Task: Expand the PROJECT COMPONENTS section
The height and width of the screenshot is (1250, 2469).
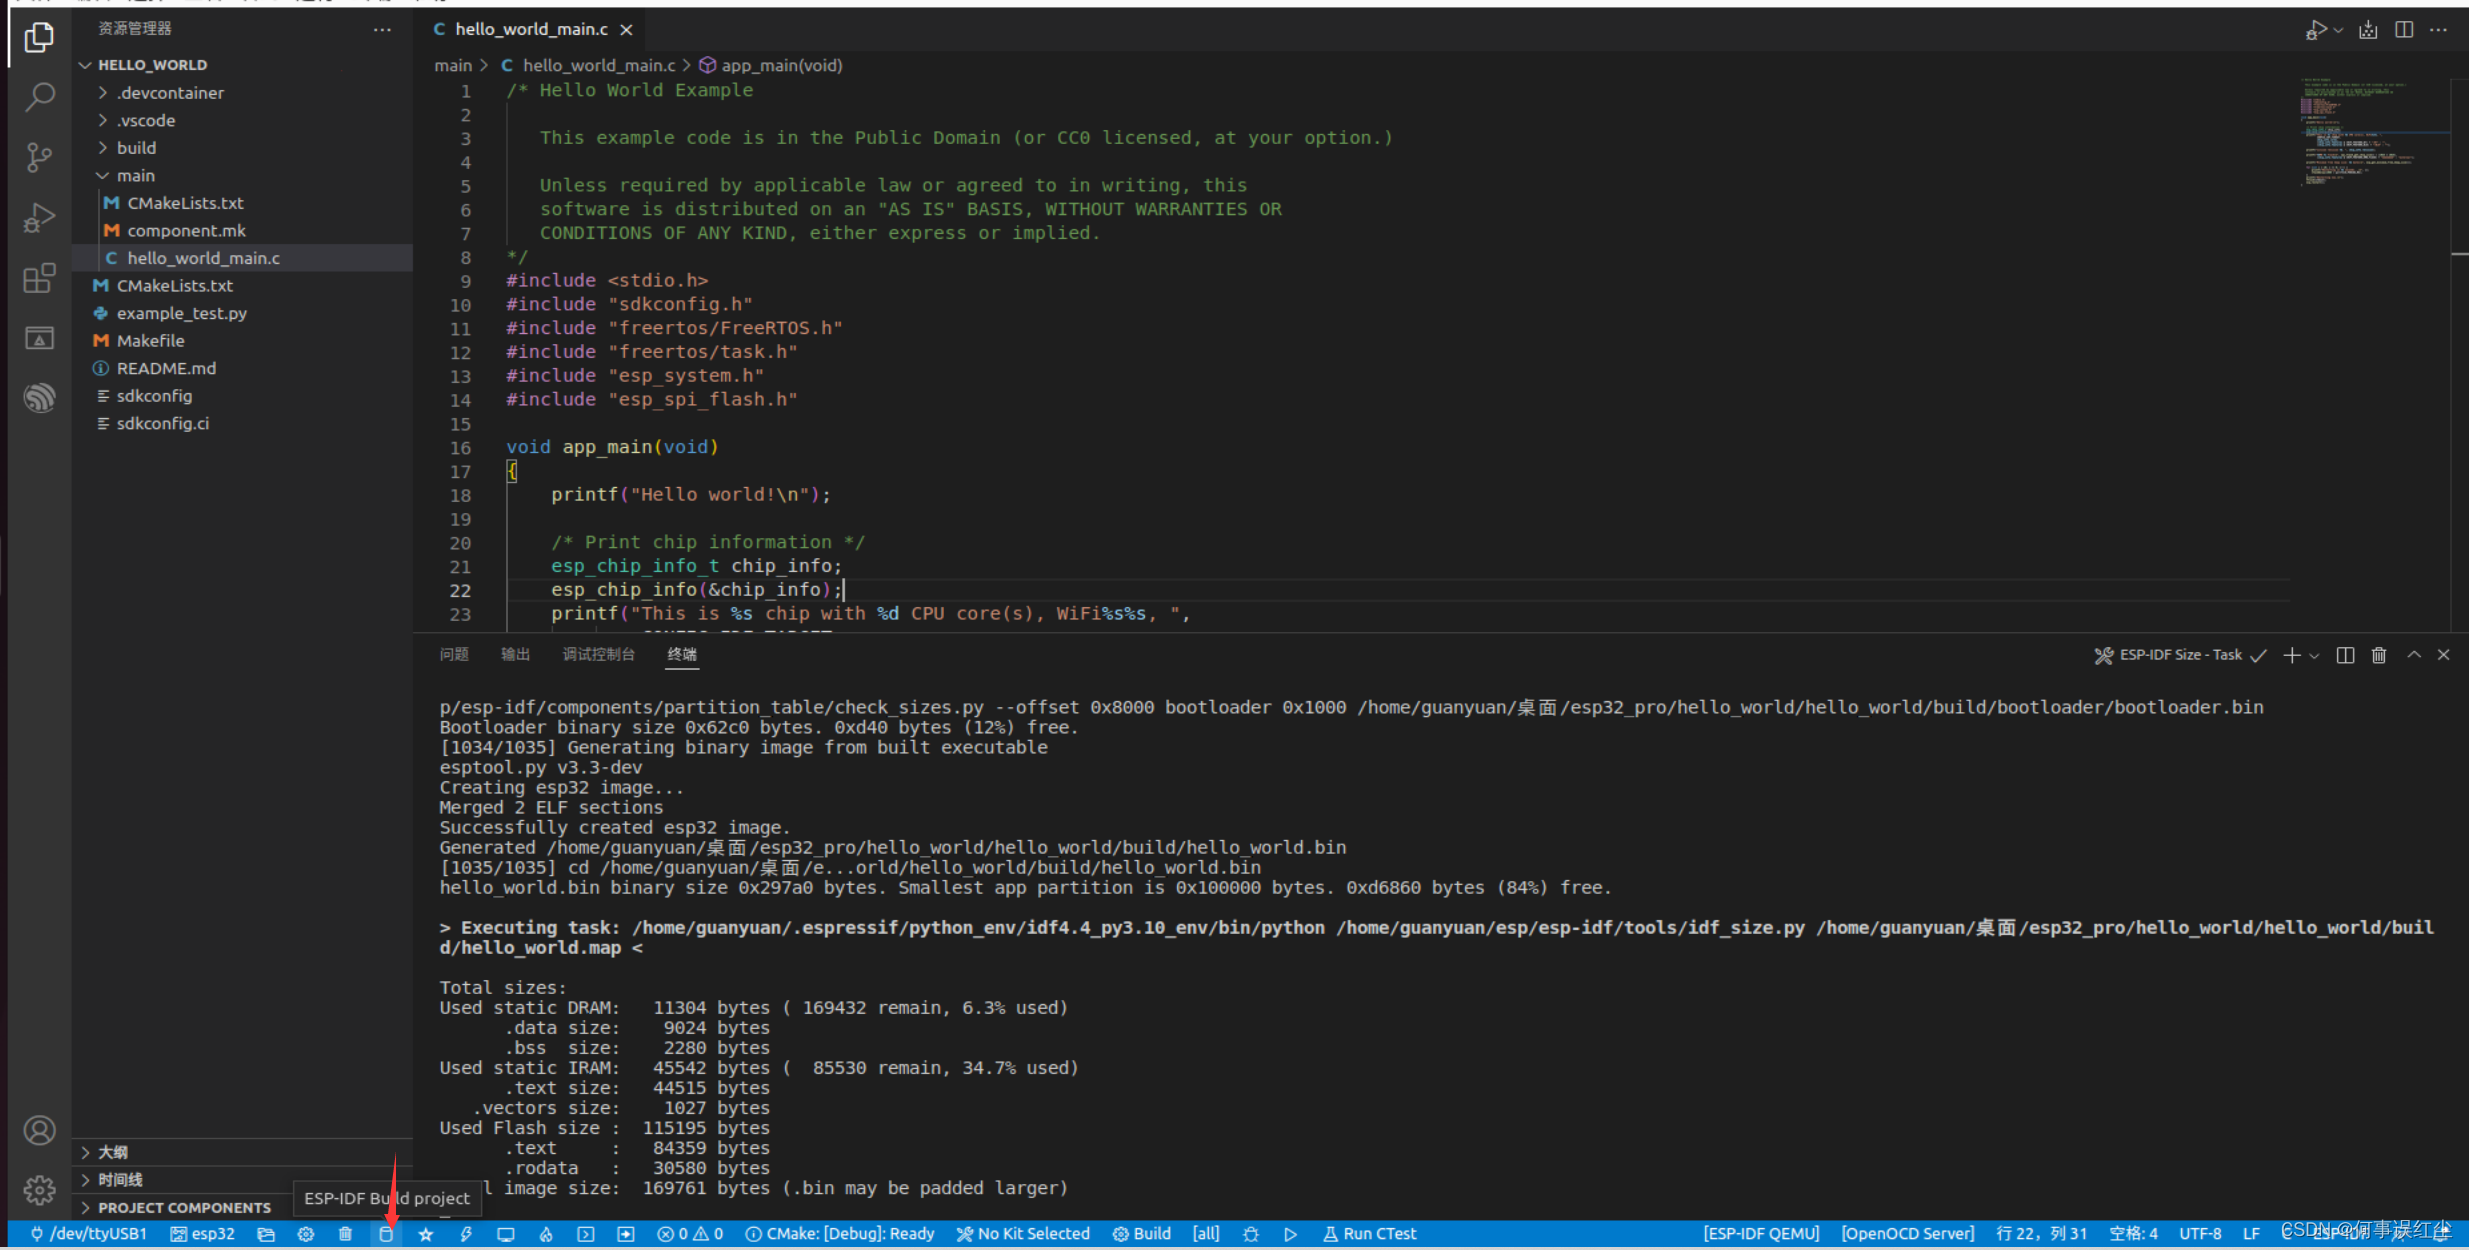Action: tap(184, 1207)
